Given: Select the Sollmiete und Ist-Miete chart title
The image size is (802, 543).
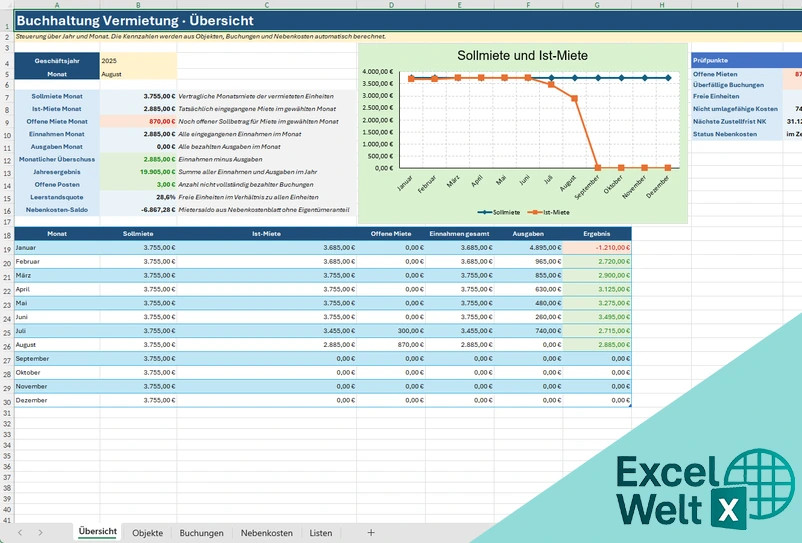Looking at the screenshot, I should coord(522,56).
